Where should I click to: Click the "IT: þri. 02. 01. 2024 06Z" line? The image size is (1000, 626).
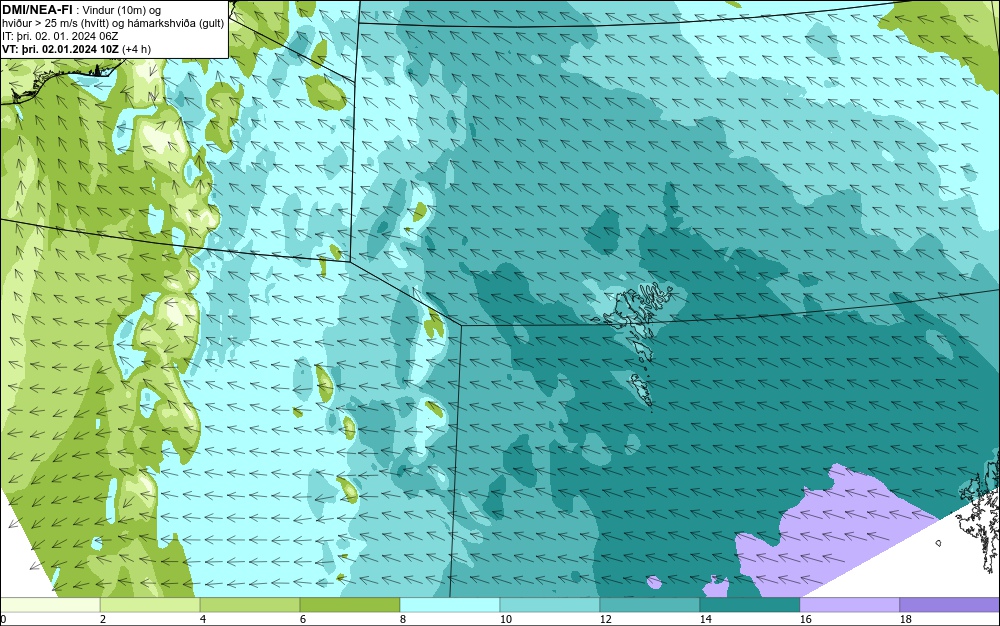coord(60,36)
